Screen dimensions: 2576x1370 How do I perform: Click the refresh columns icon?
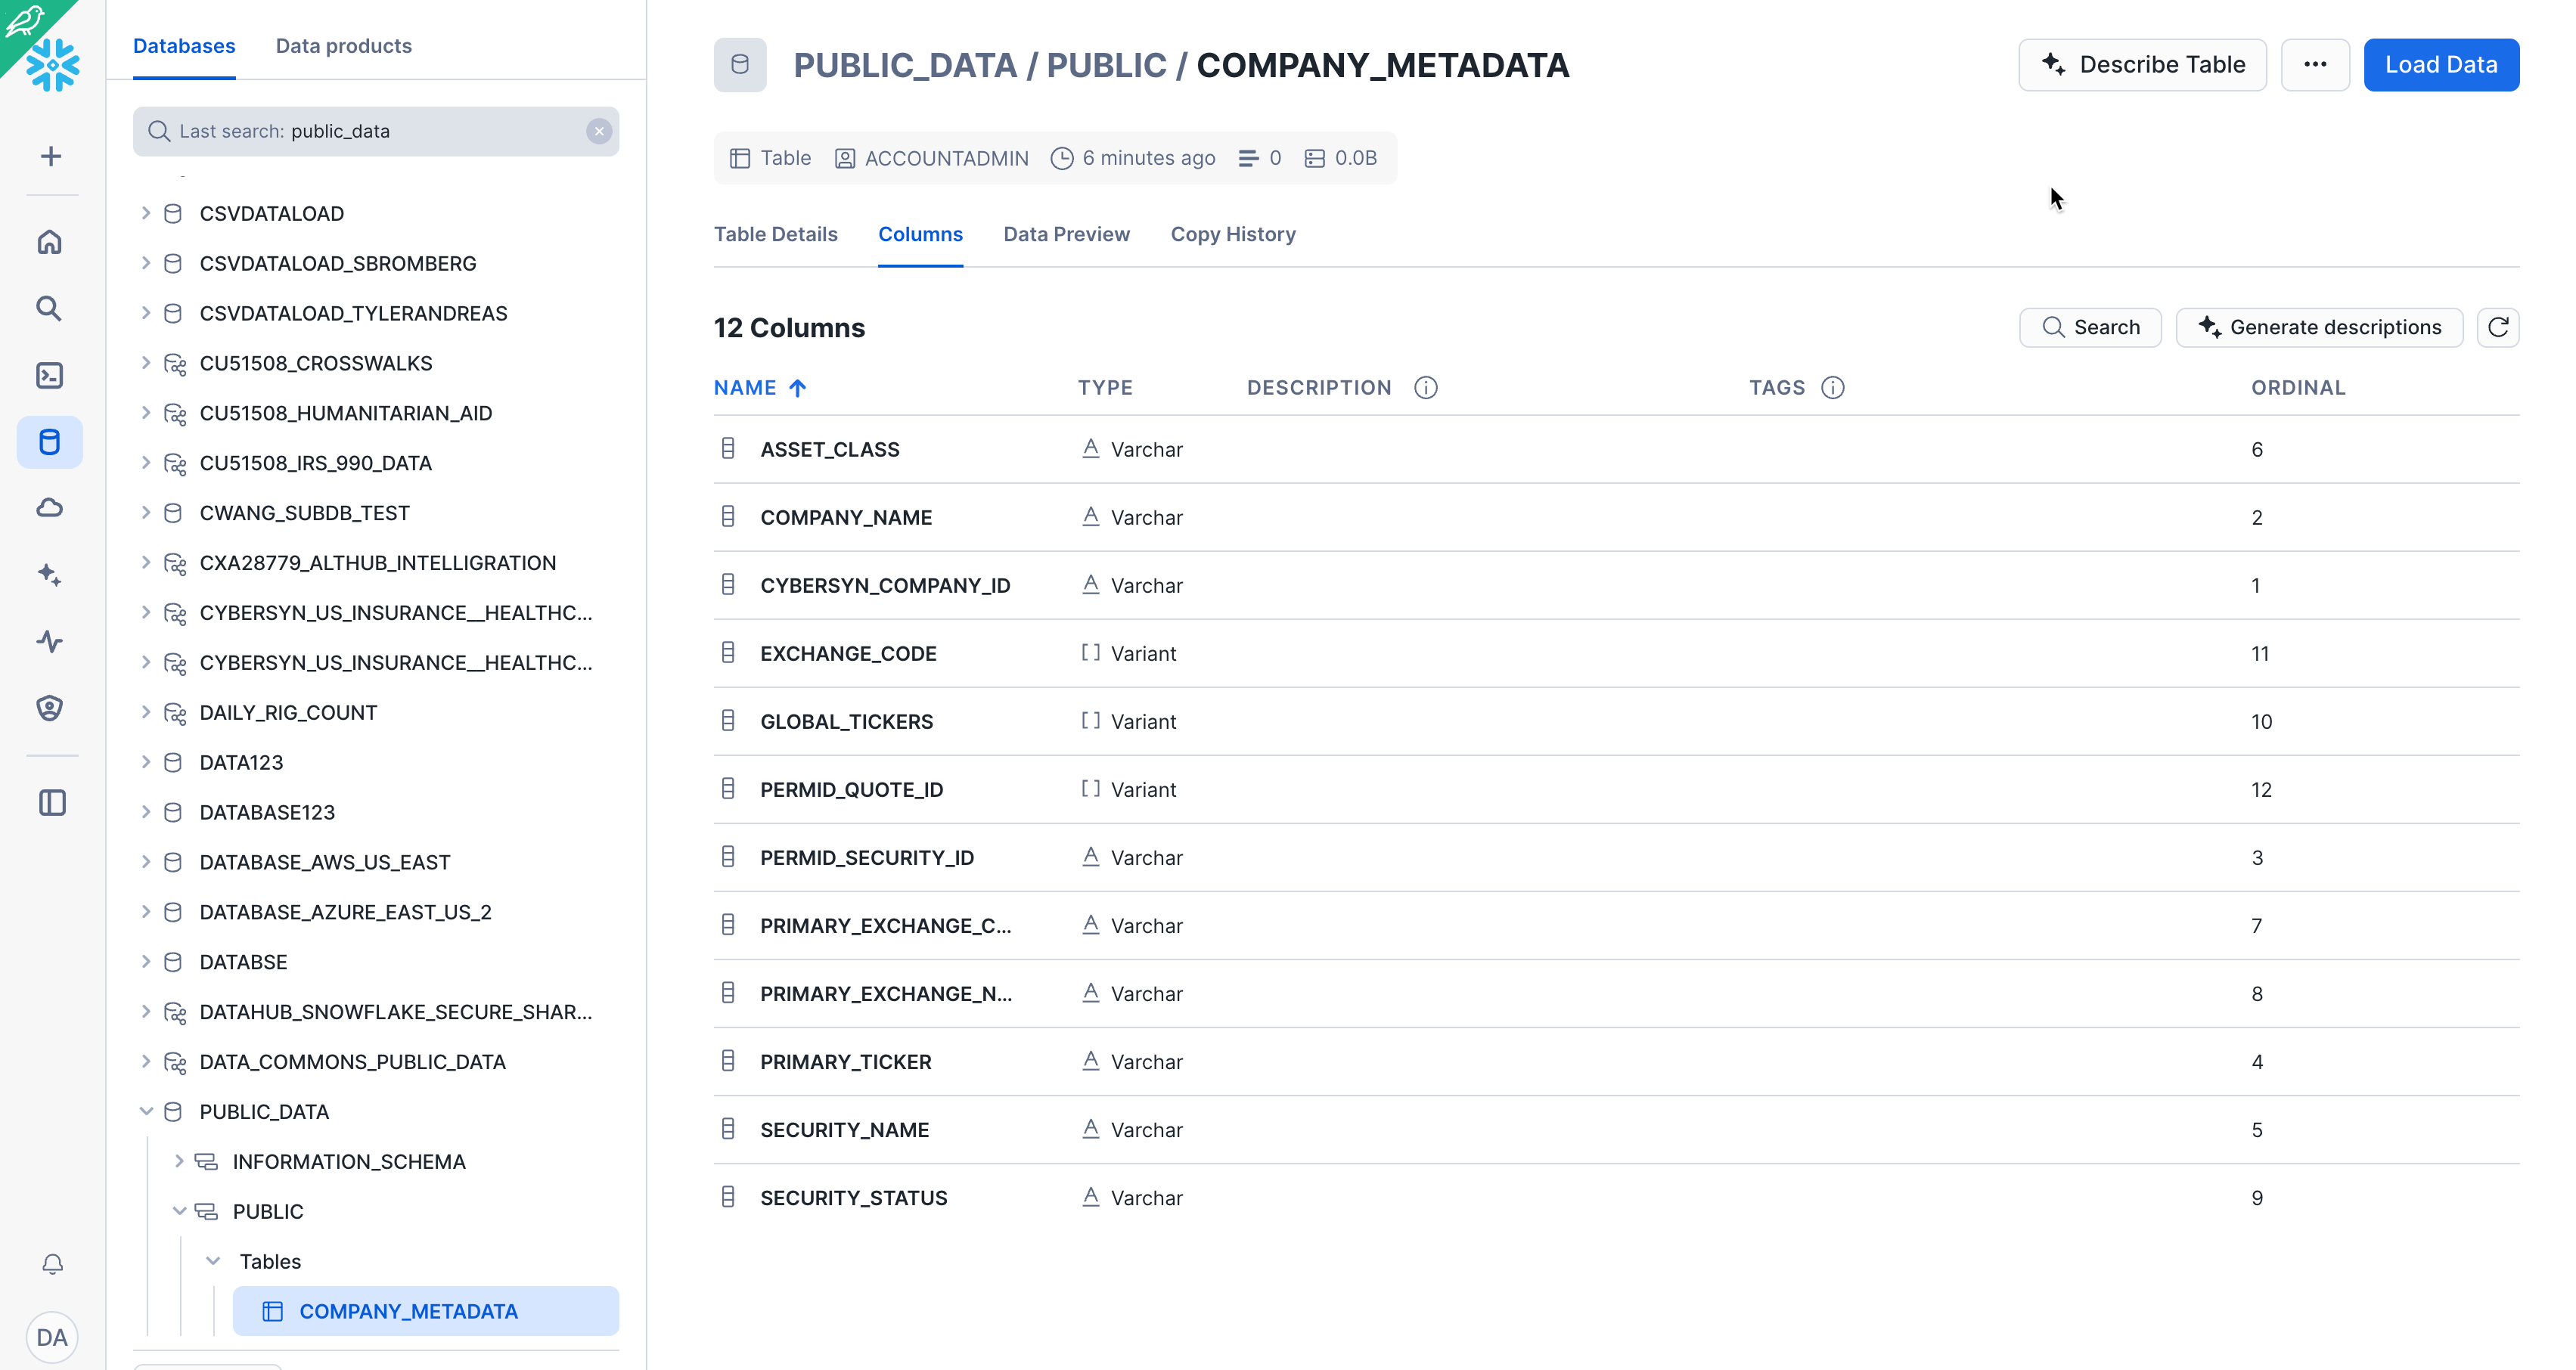[2497, 327]
